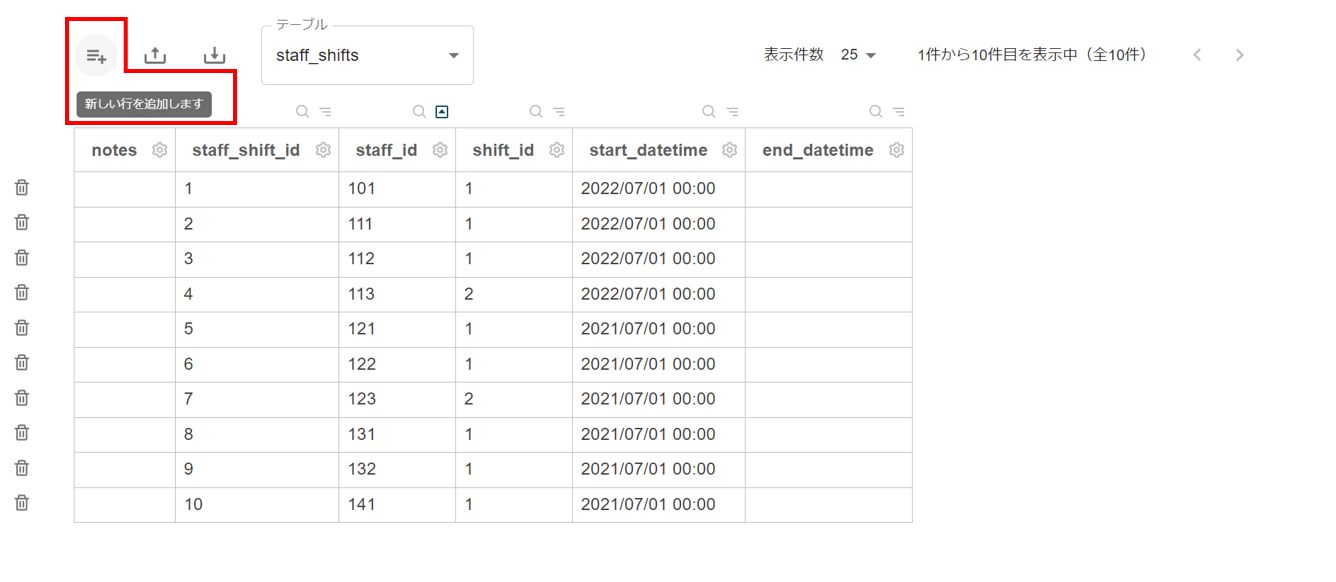Screen dimensions: 1336x582
Task: Open settings gear for staff_shift_id column
Action: click(323, 150)
